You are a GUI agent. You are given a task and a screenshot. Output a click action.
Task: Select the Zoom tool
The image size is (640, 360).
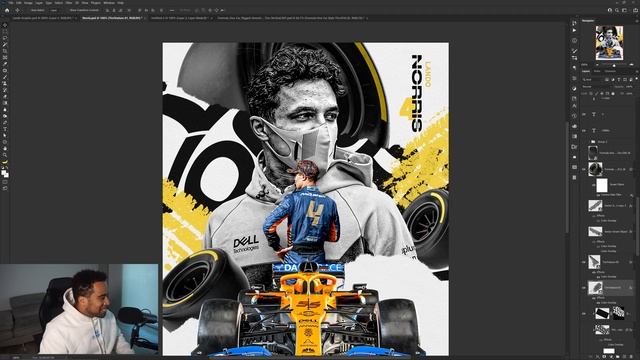point(4,156)
